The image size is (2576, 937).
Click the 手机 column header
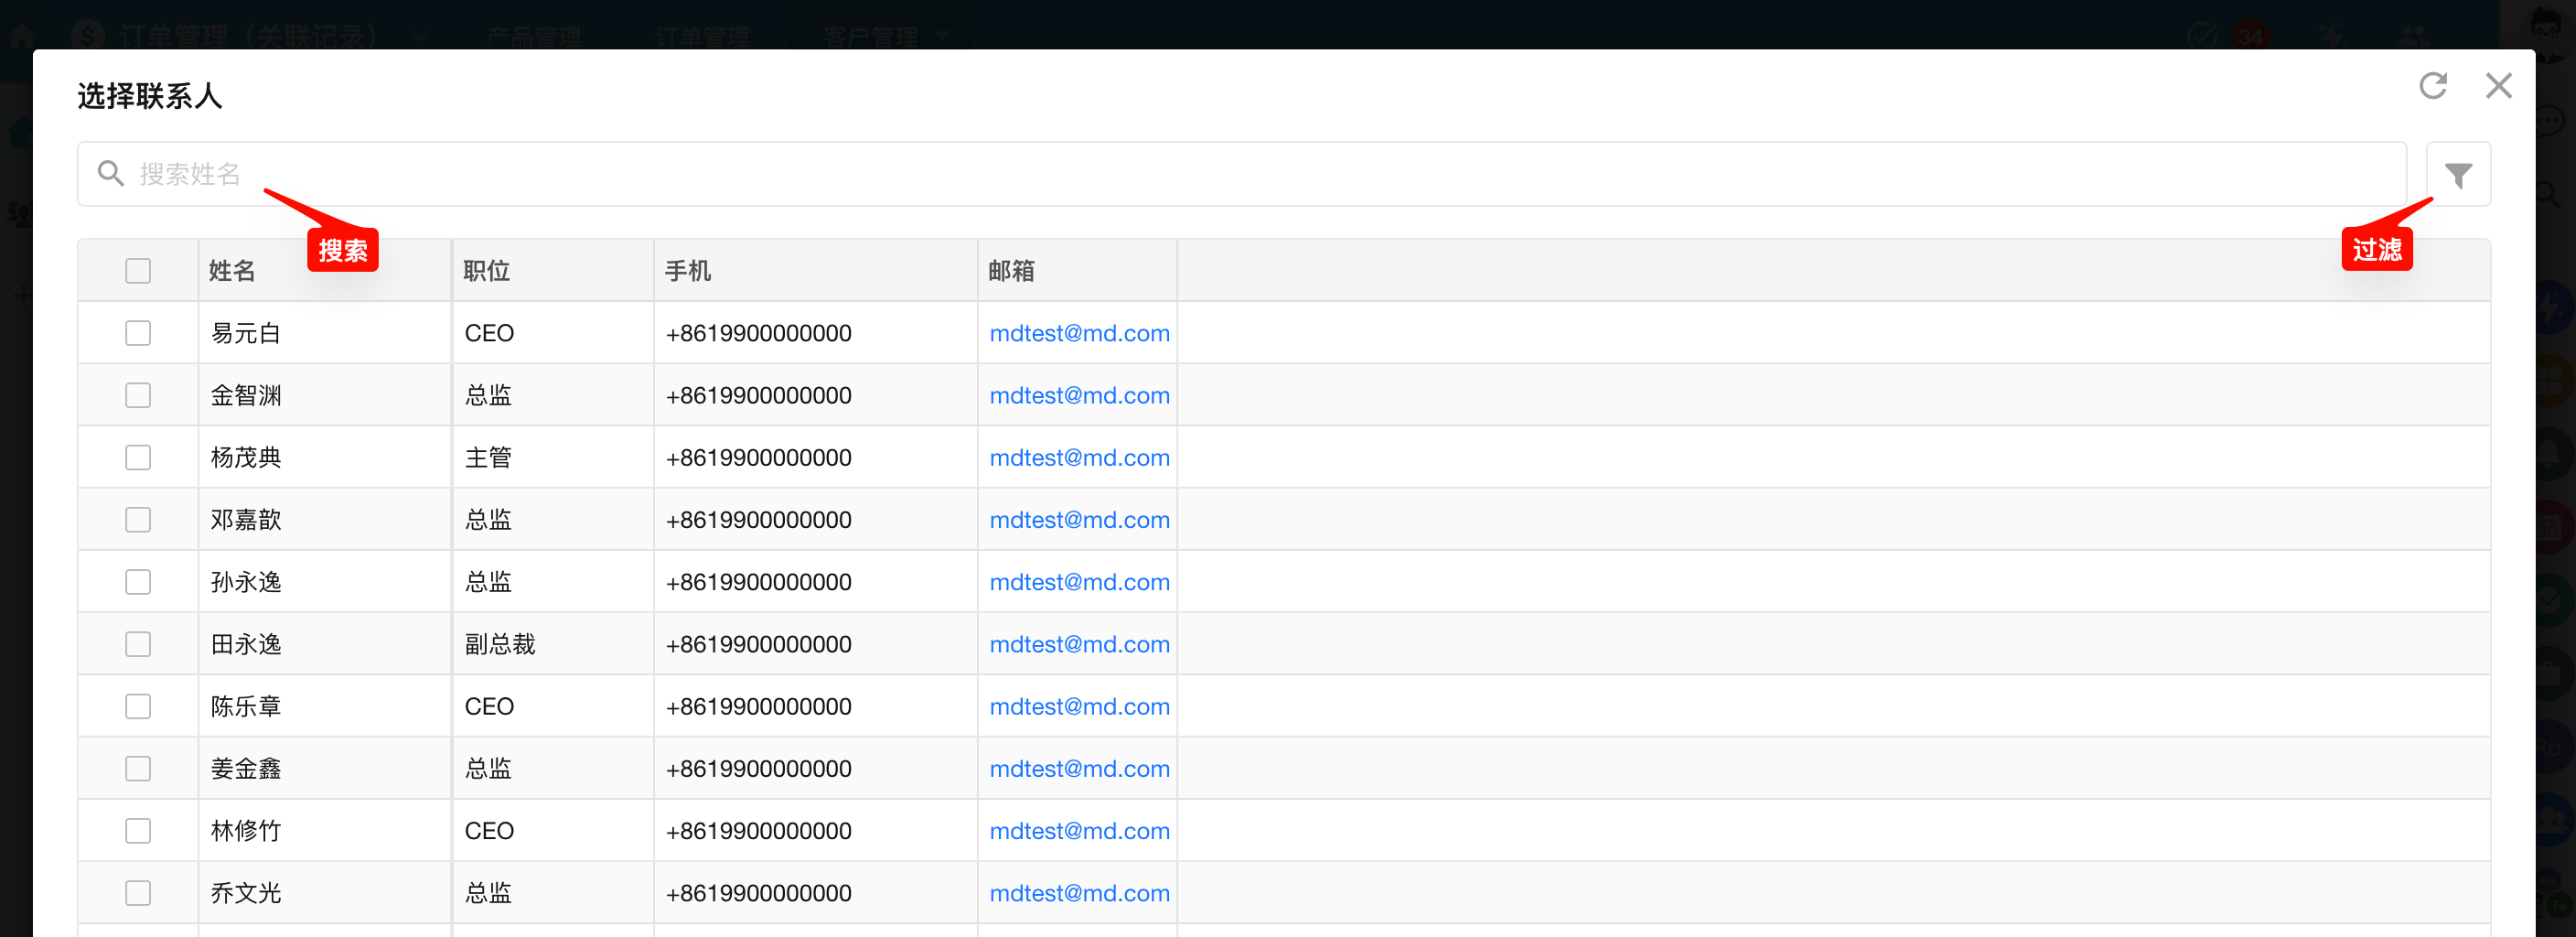point(688,271)
